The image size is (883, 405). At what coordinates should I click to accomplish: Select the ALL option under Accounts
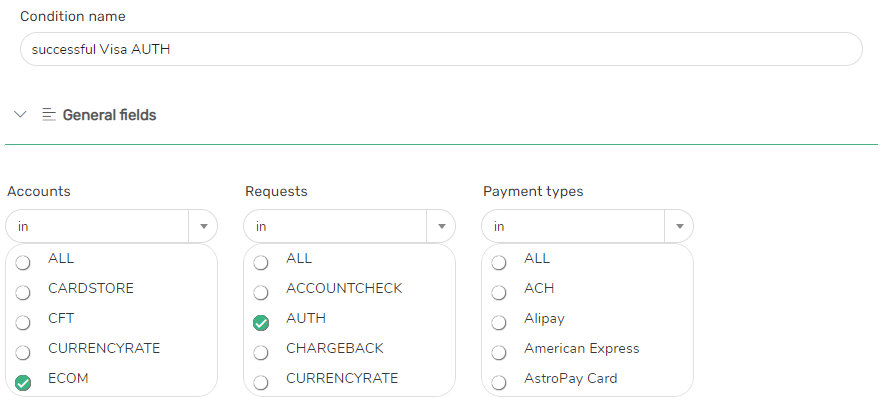[x=23, y=263]
